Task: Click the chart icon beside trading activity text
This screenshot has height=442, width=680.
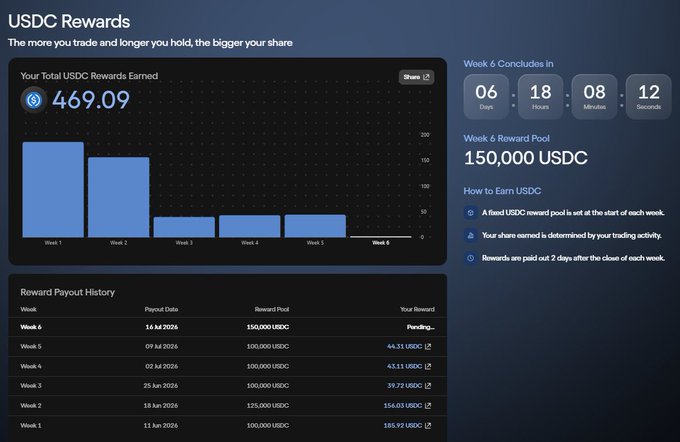Action: (471, 236)
